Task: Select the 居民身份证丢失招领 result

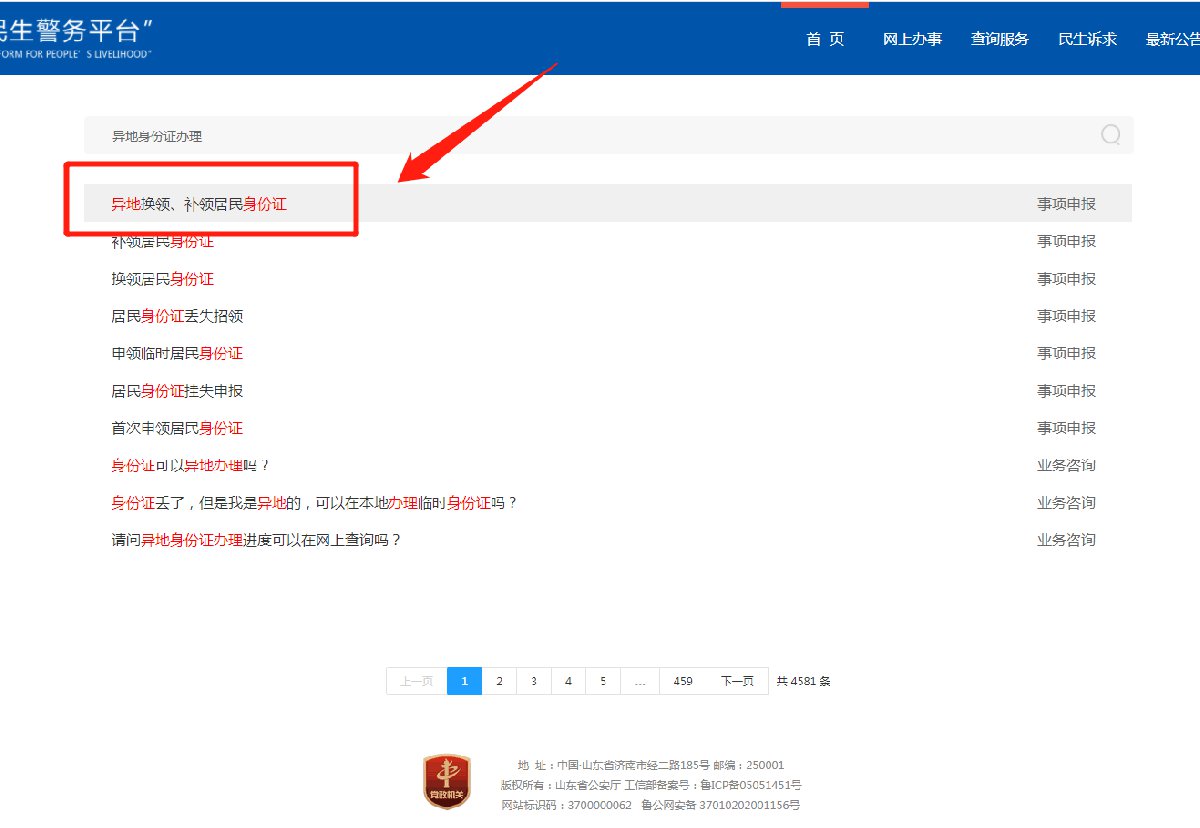Action: (x=177, y=316)
